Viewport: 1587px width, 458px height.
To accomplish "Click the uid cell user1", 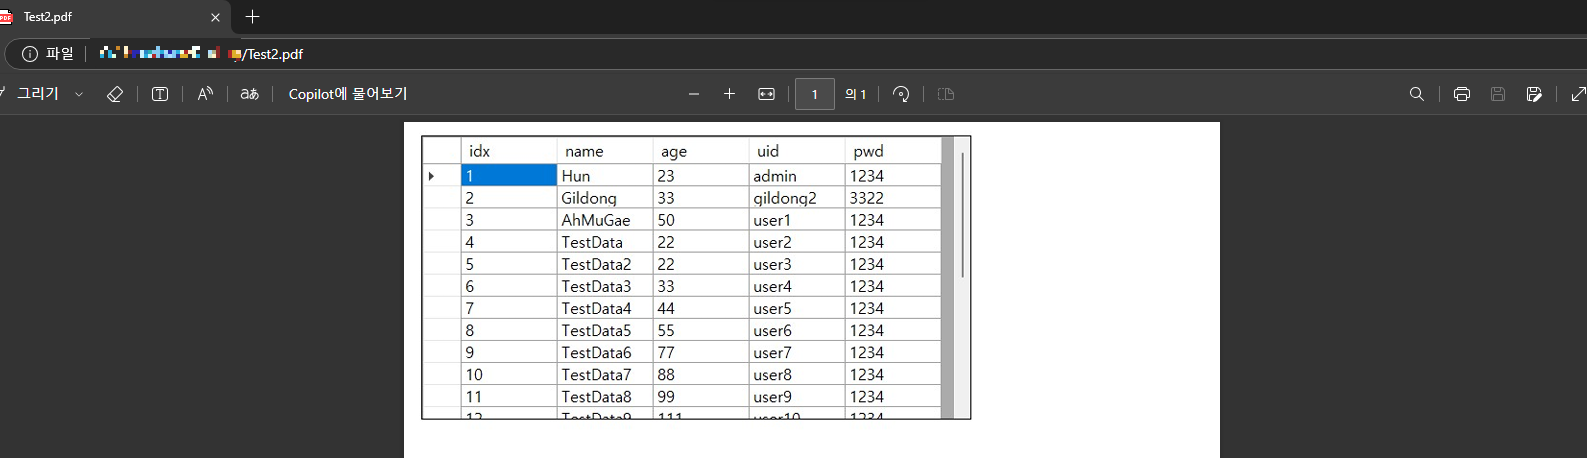I will pyautogui.click(x=797, y=220).
